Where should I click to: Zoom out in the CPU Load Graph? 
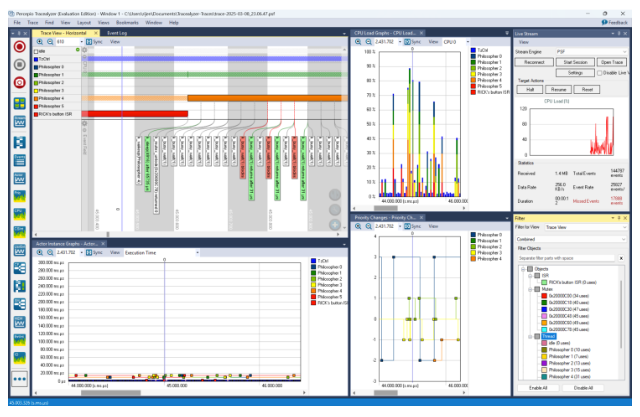coord(367,43)
